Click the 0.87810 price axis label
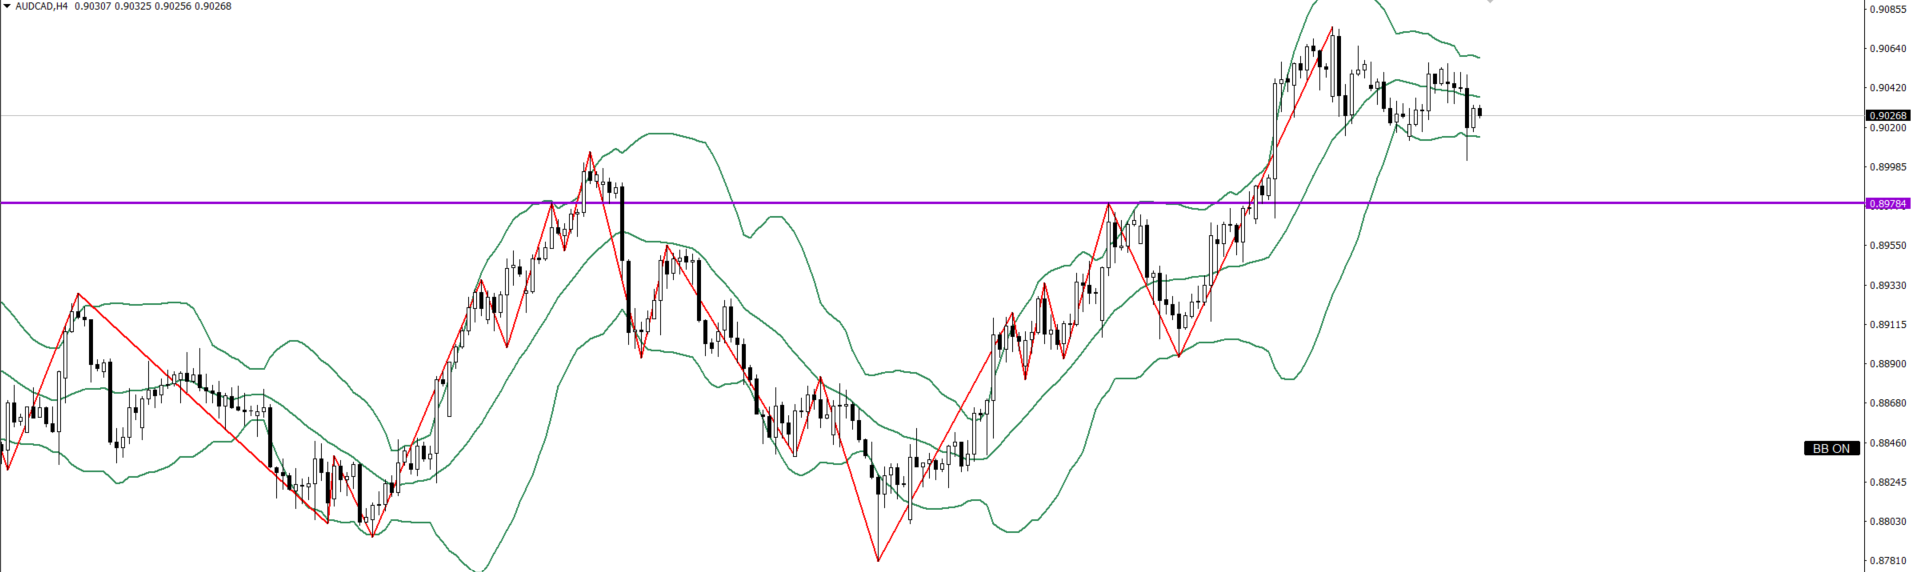Viewport: 1915px width, 572px height. coord(1887,561)
